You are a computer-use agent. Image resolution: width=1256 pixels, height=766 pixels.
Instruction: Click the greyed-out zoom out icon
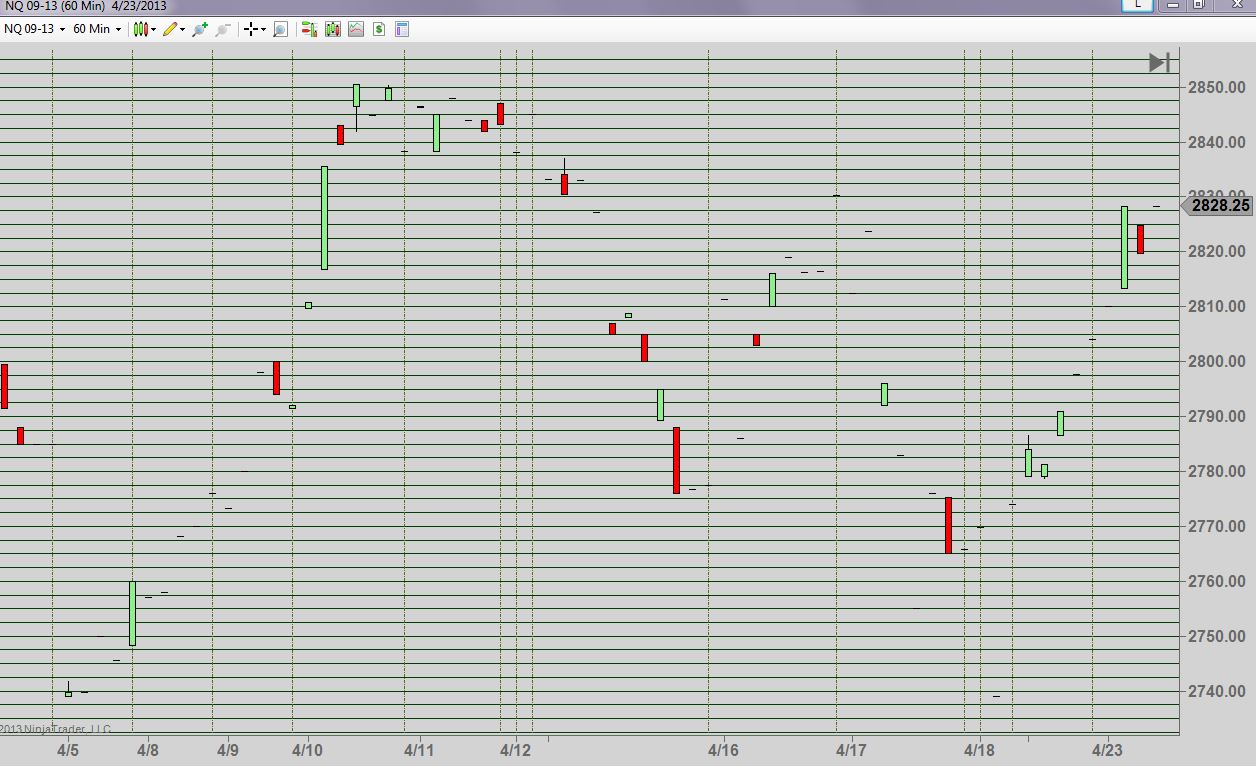click(222, 29)
